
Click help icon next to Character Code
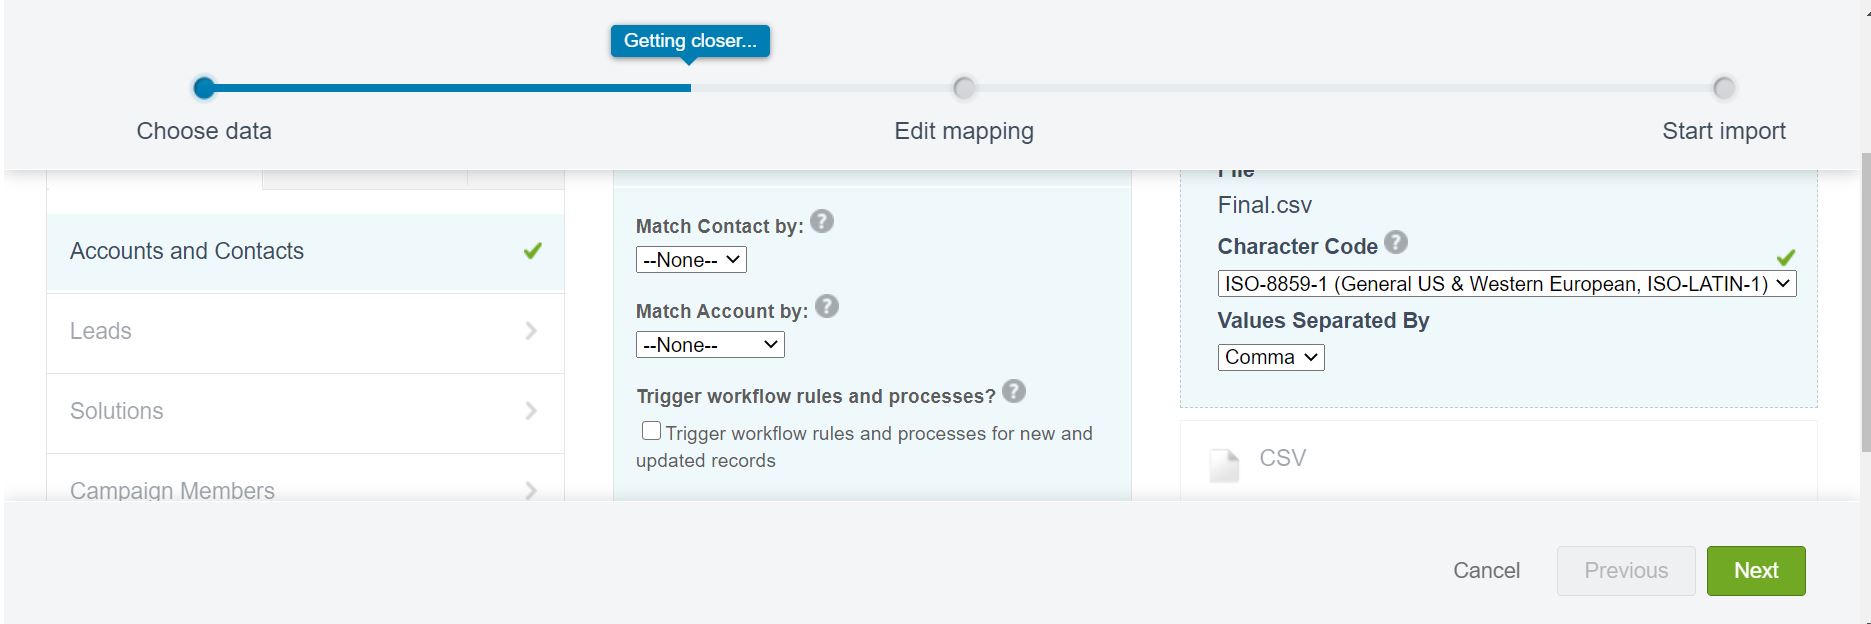tap(1396, 243)
